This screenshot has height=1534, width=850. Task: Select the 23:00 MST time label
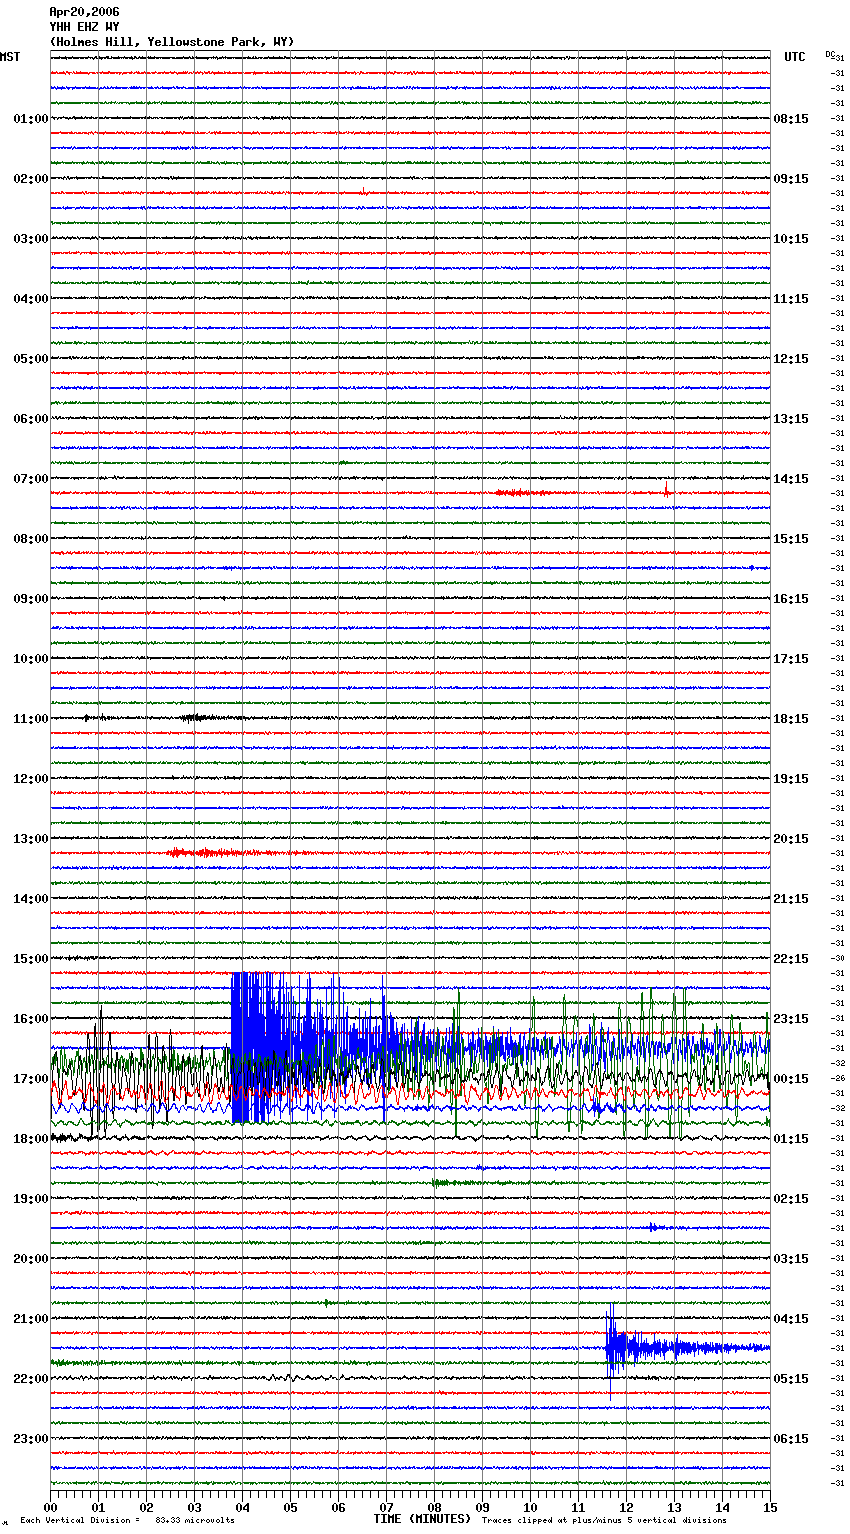pos(31,1439)
